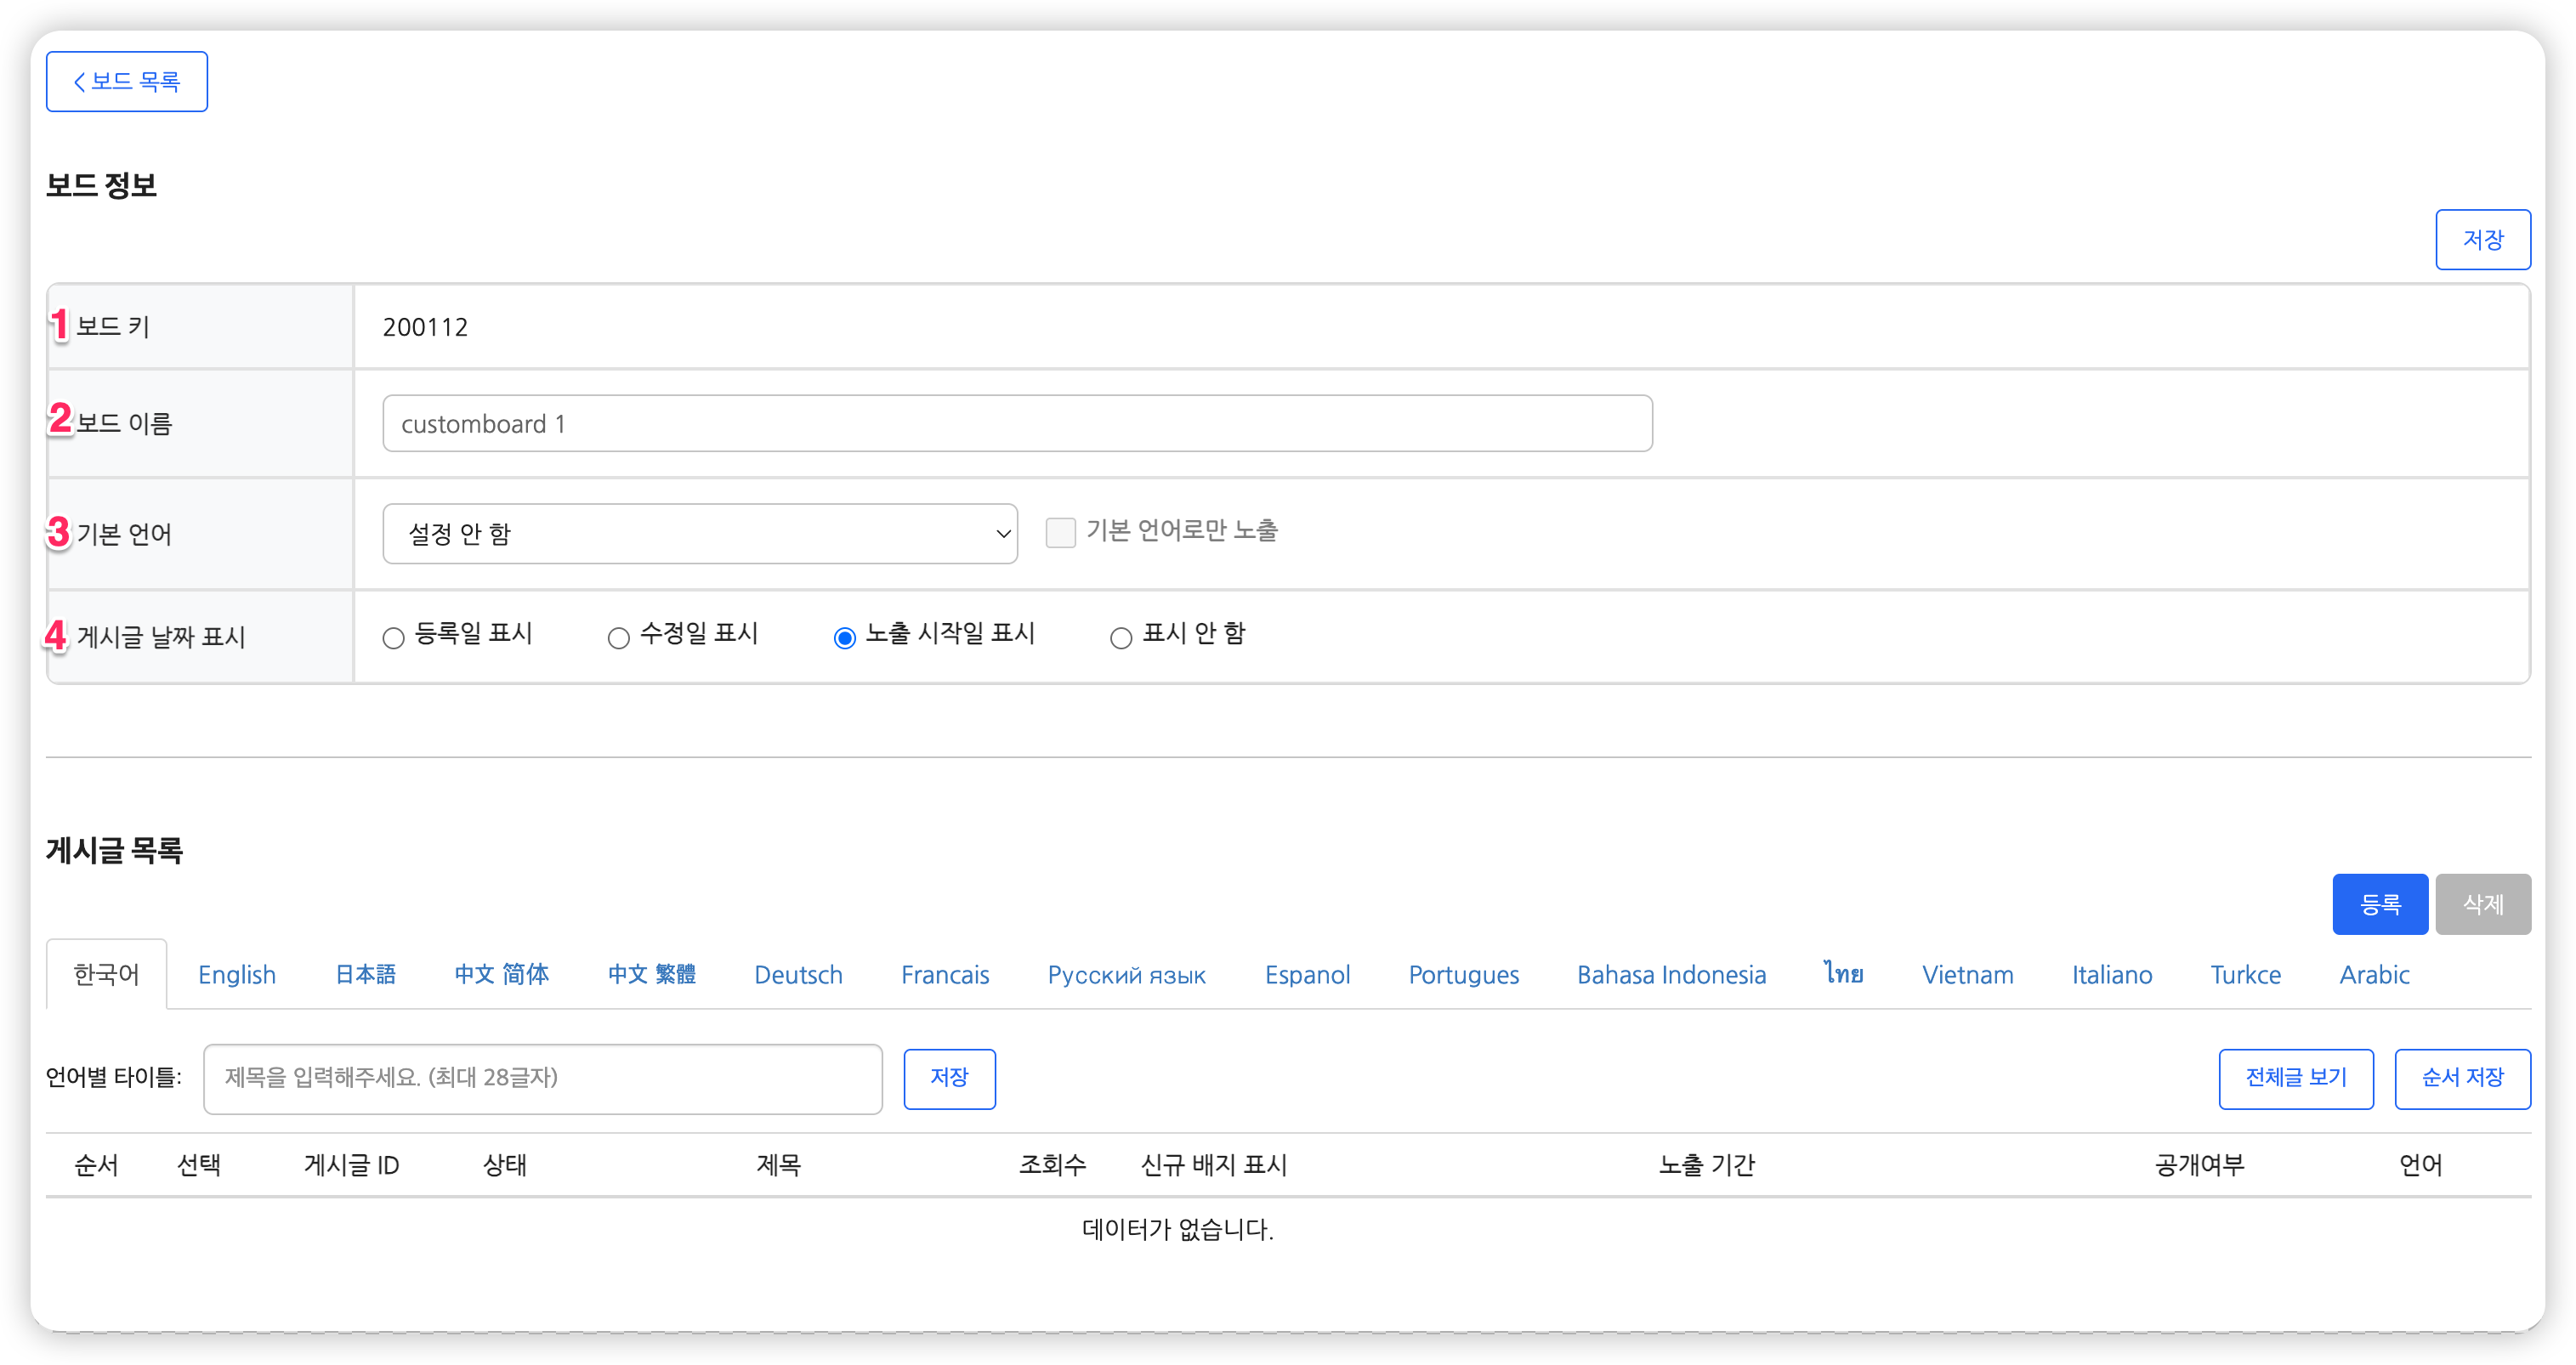The image size is (2576, 1365).
Task: Click 전체글 보기 button
Action: 2295,1078
